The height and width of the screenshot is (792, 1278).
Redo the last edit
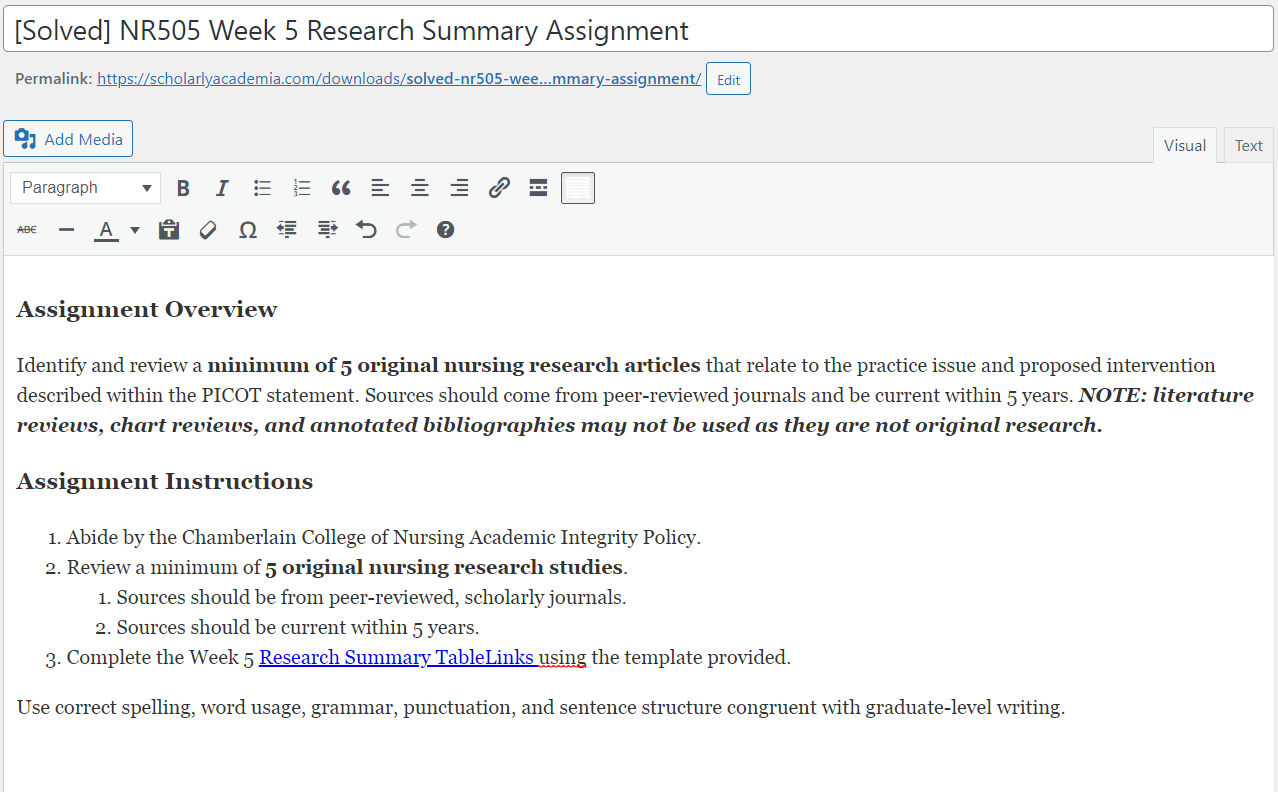406,230
